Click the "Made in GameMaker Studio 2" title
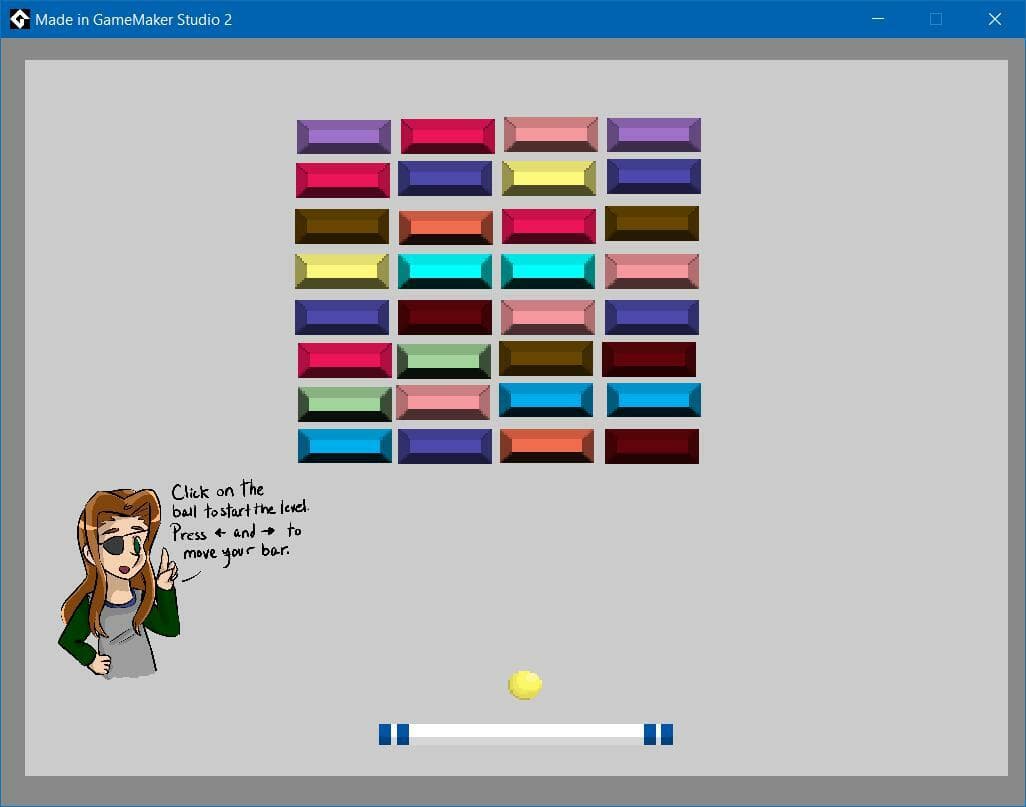 (x=133, y=20)
